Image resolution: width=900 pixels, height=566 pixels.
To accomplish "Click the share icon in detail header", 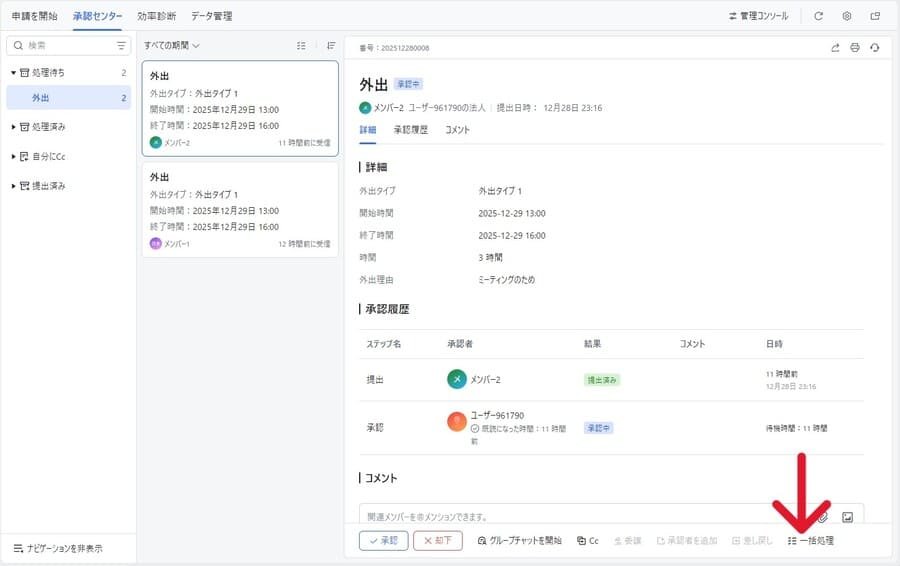I will 835,48.
